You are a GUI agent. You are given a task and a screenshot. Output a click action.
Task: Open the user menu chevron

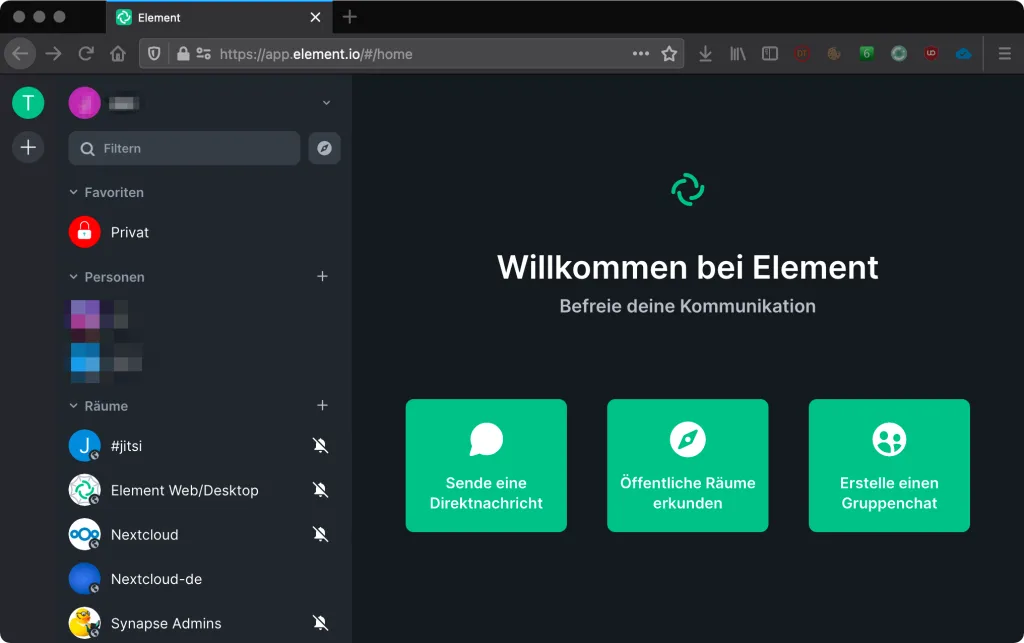point(326,103)
